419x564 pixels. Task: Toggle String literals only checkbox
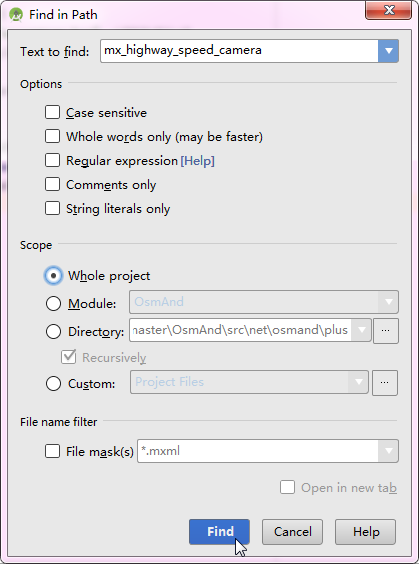click(x=53, y=208)
